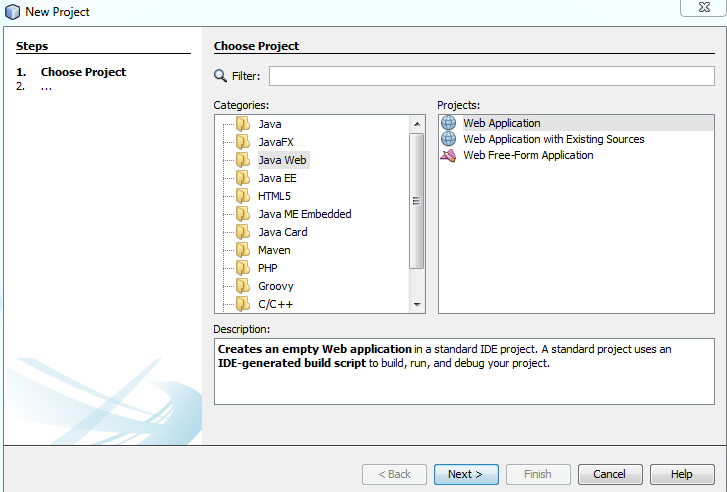Cancel the New Project wizard
The width and height of the screenshot is (727, 492).
[609, 474]
